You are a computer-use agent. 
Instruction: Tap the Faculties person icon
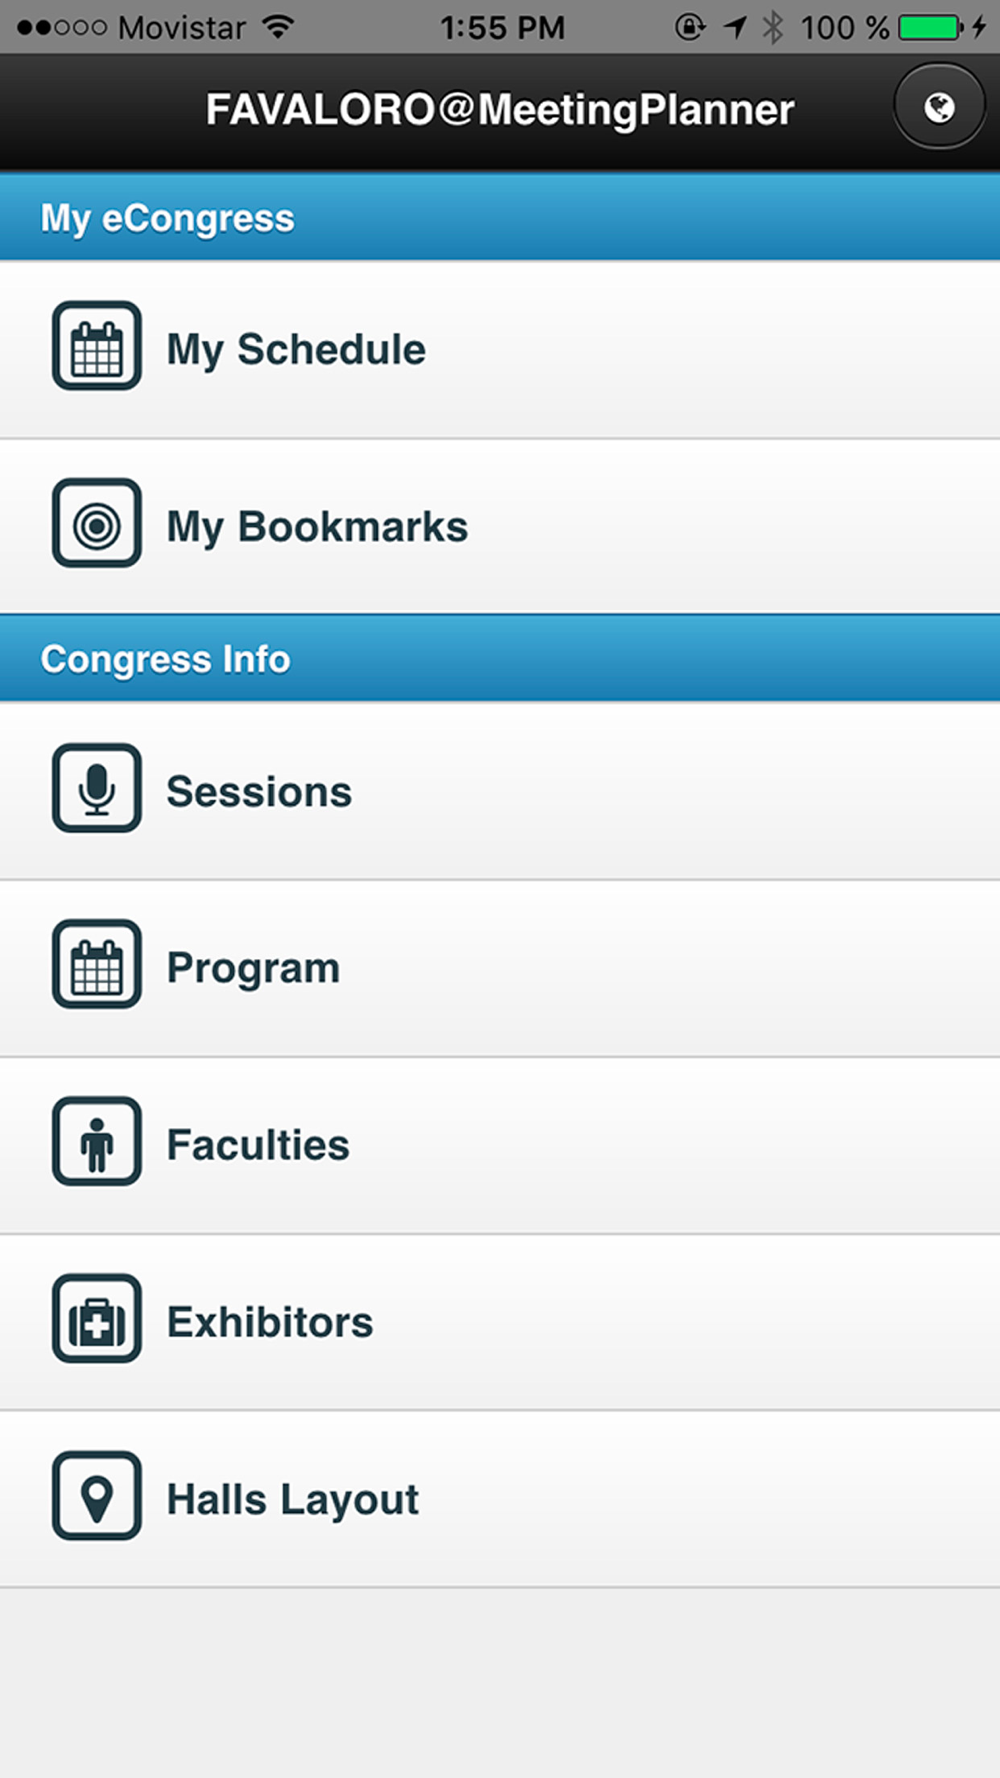click(97, 1141)
